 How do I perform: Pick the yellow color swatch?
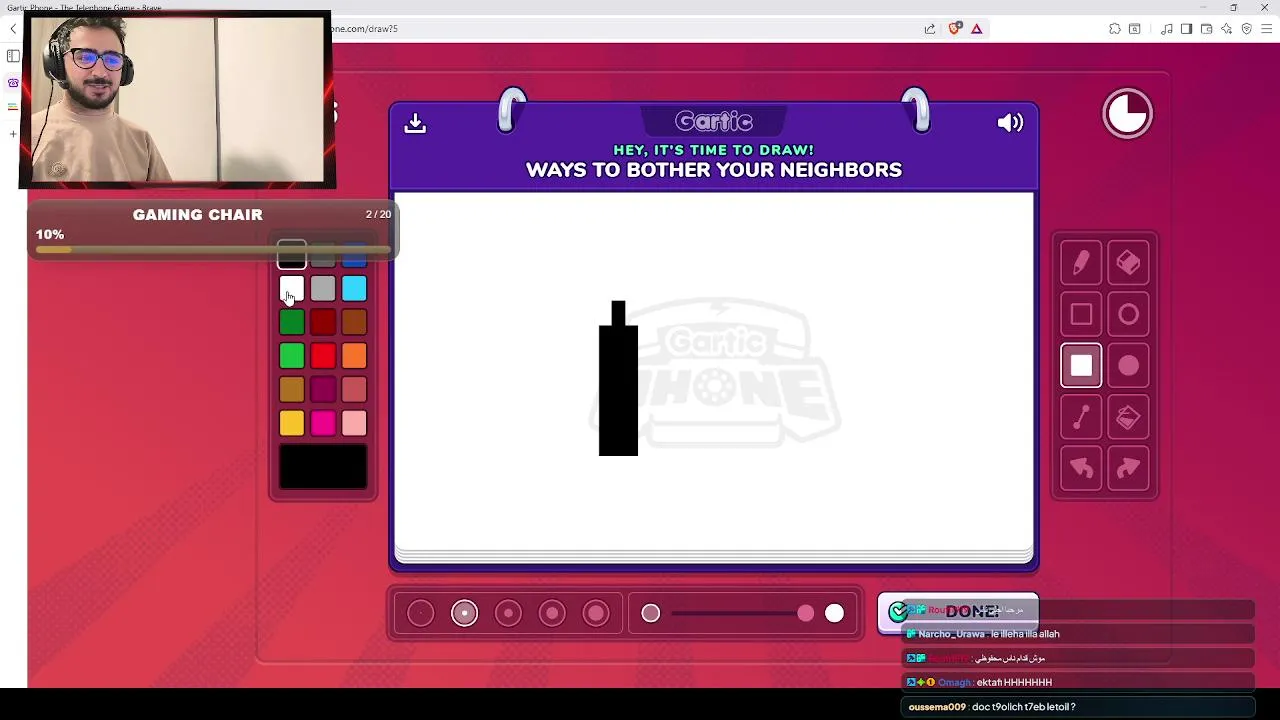pyautogui.click(x=292, y=424)
